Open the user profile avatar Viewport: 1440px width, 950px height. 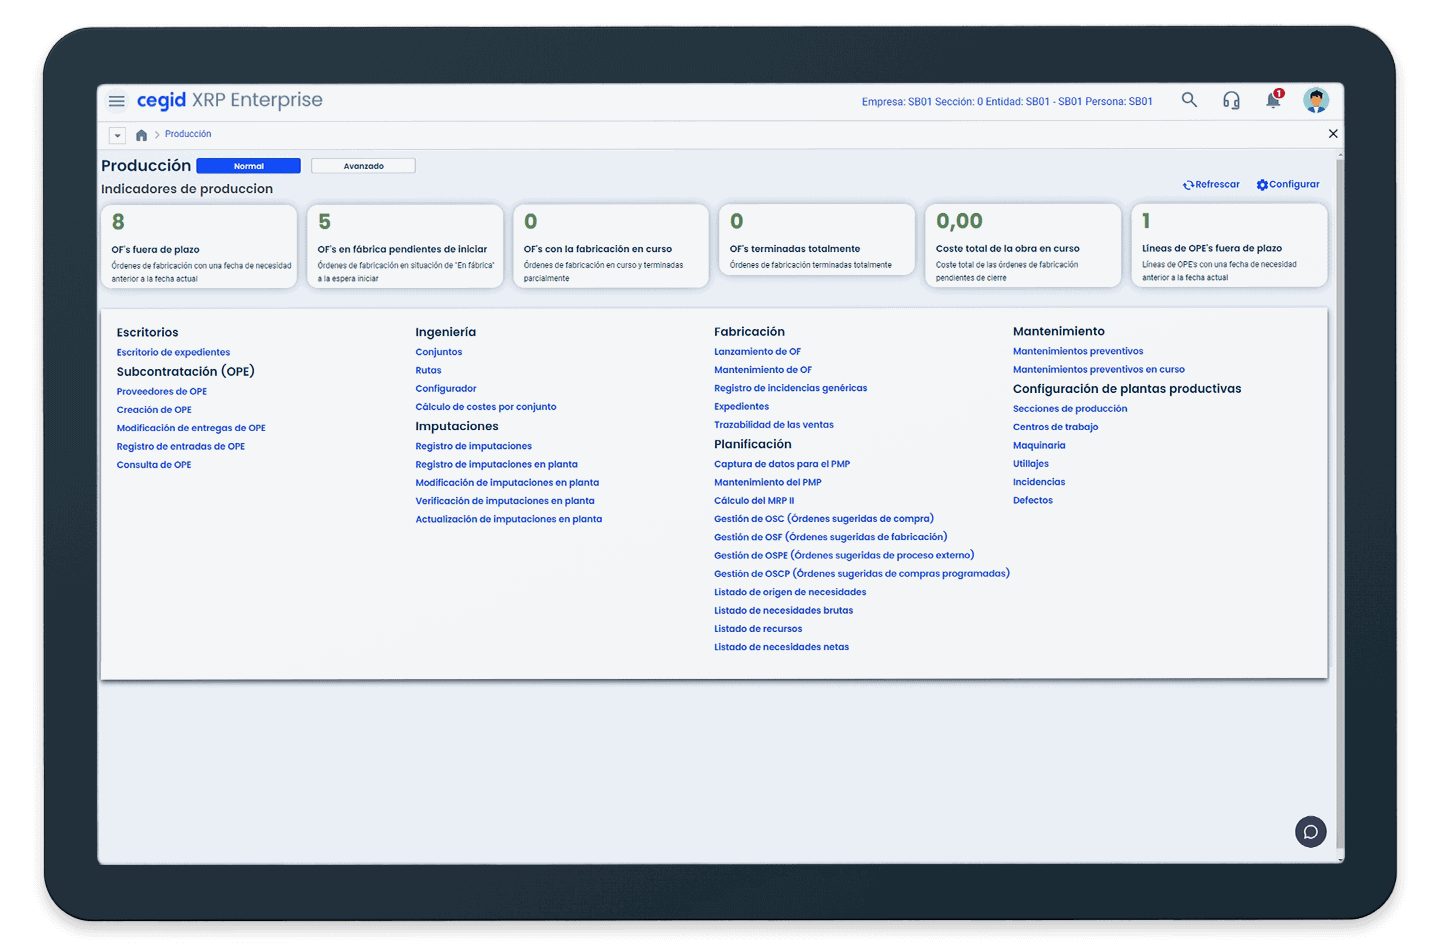click(x=1316, y=100)
